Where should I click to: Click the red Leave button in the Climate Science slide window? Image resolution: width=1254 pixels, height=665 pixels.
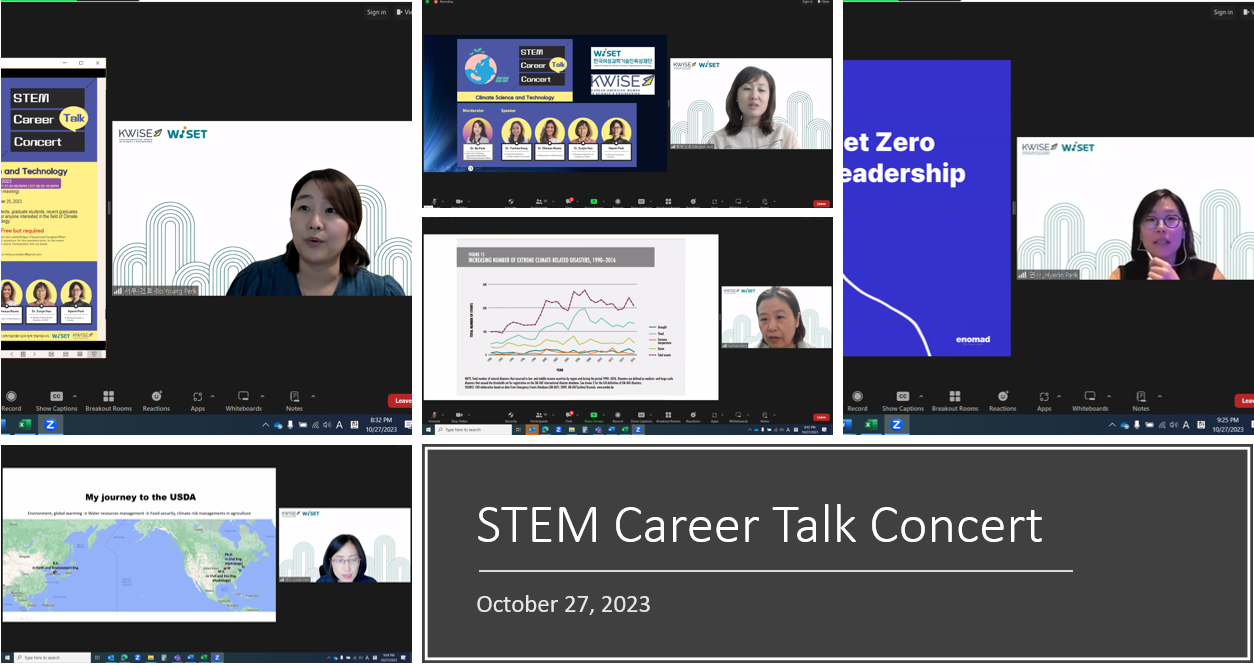coord(822,203)
